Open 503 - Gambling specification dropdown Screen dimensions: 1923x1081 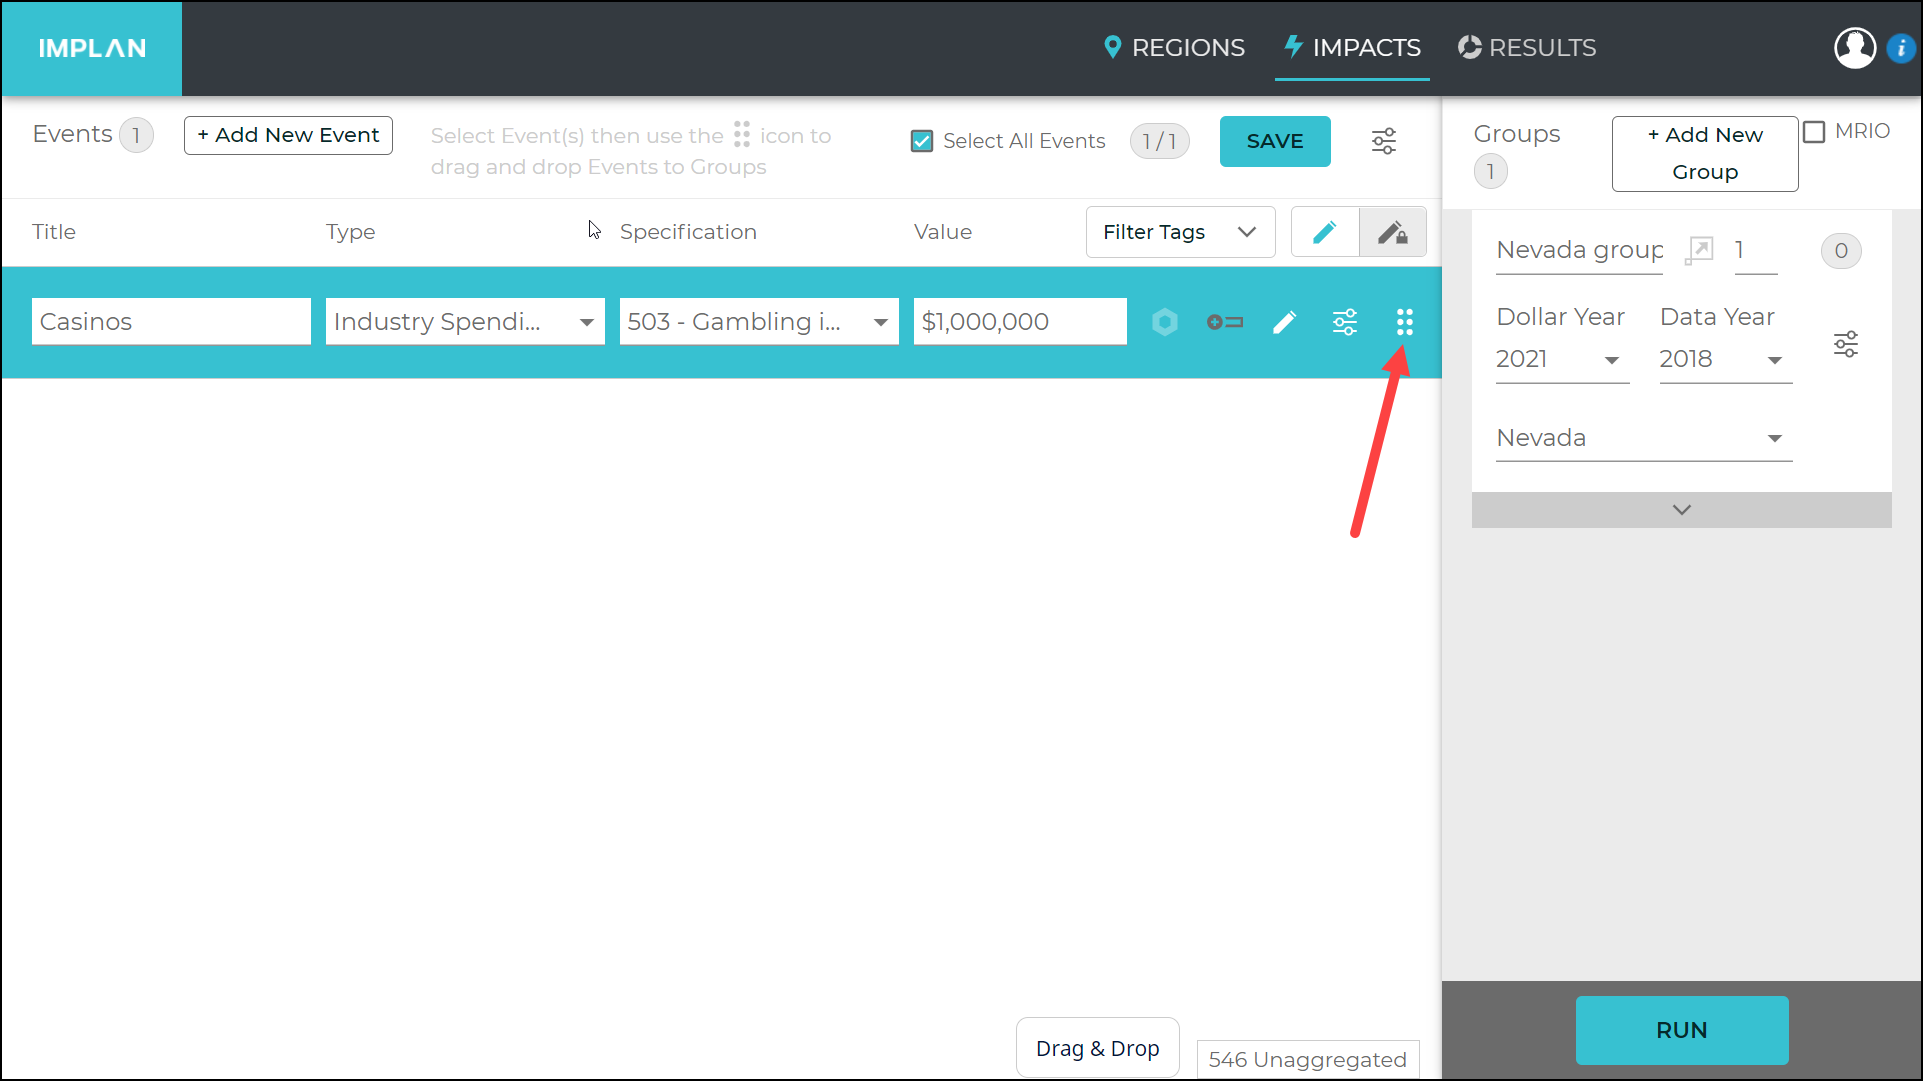759,322
